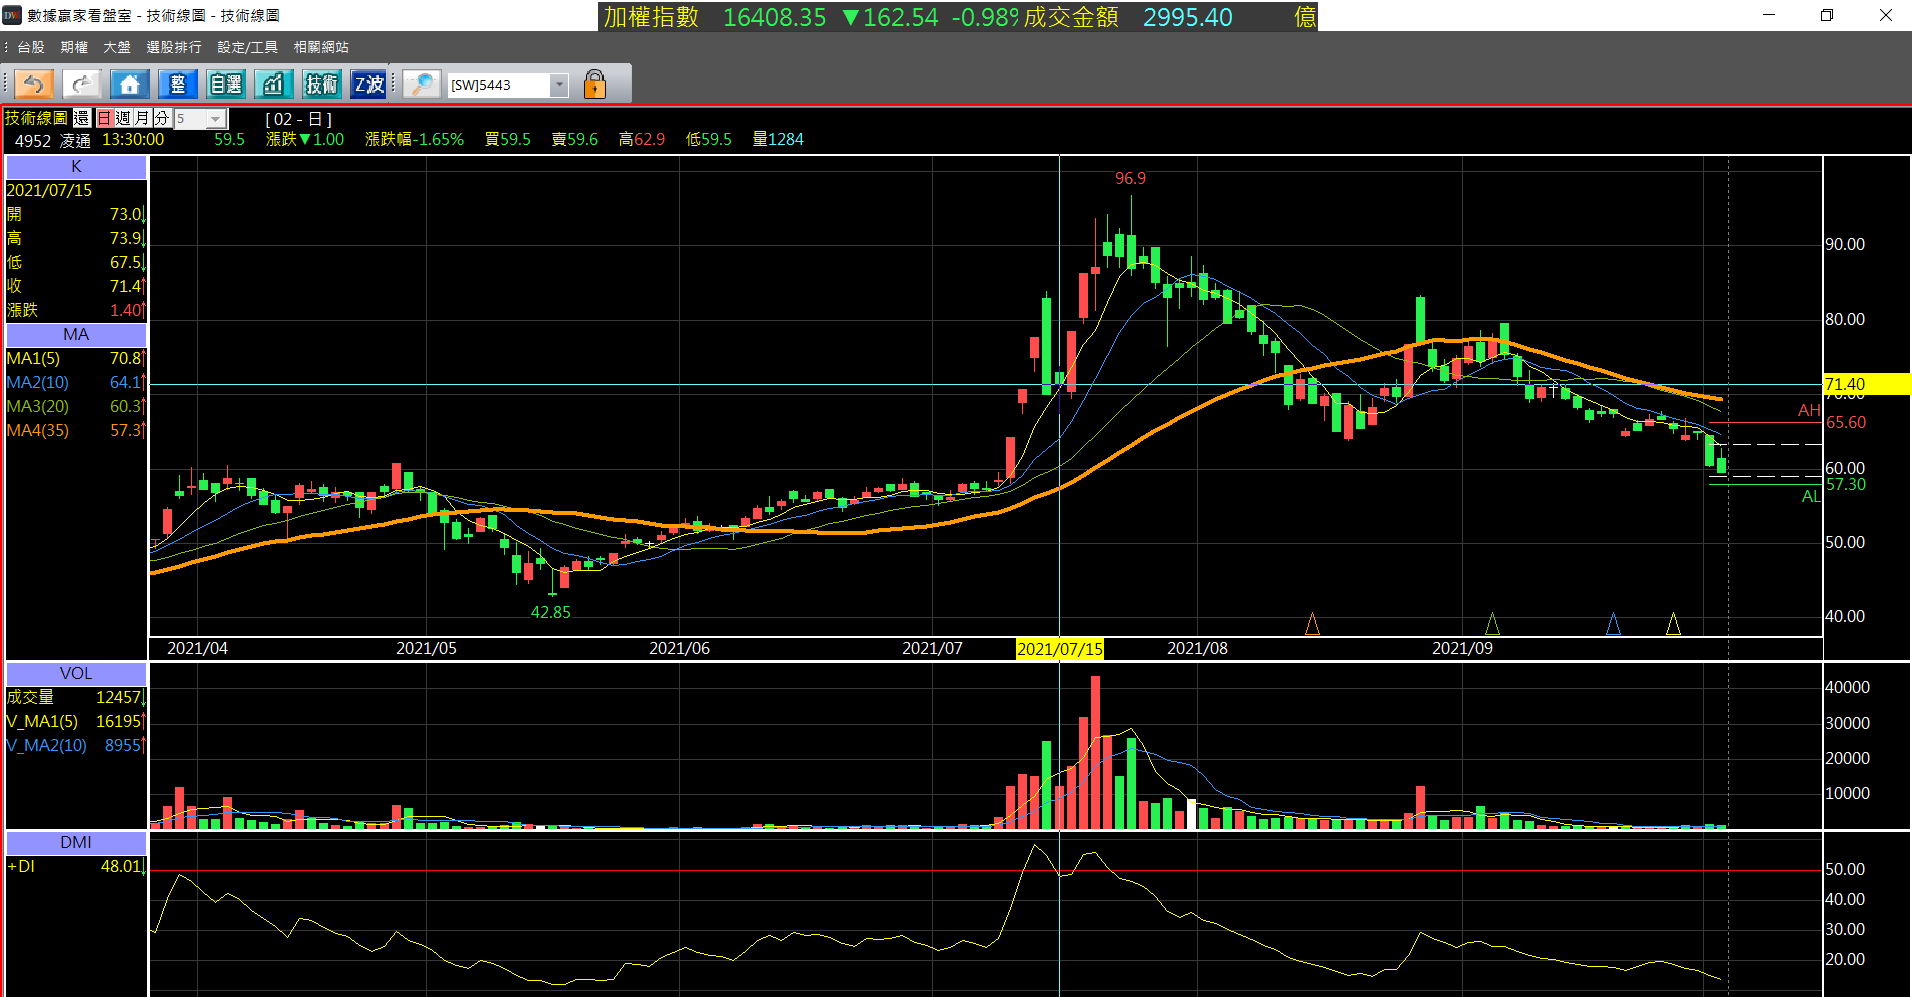The height and width of the screenshot is (997, 1912).
Task: Open the 選股排行 menu
Action: [174, 47]
